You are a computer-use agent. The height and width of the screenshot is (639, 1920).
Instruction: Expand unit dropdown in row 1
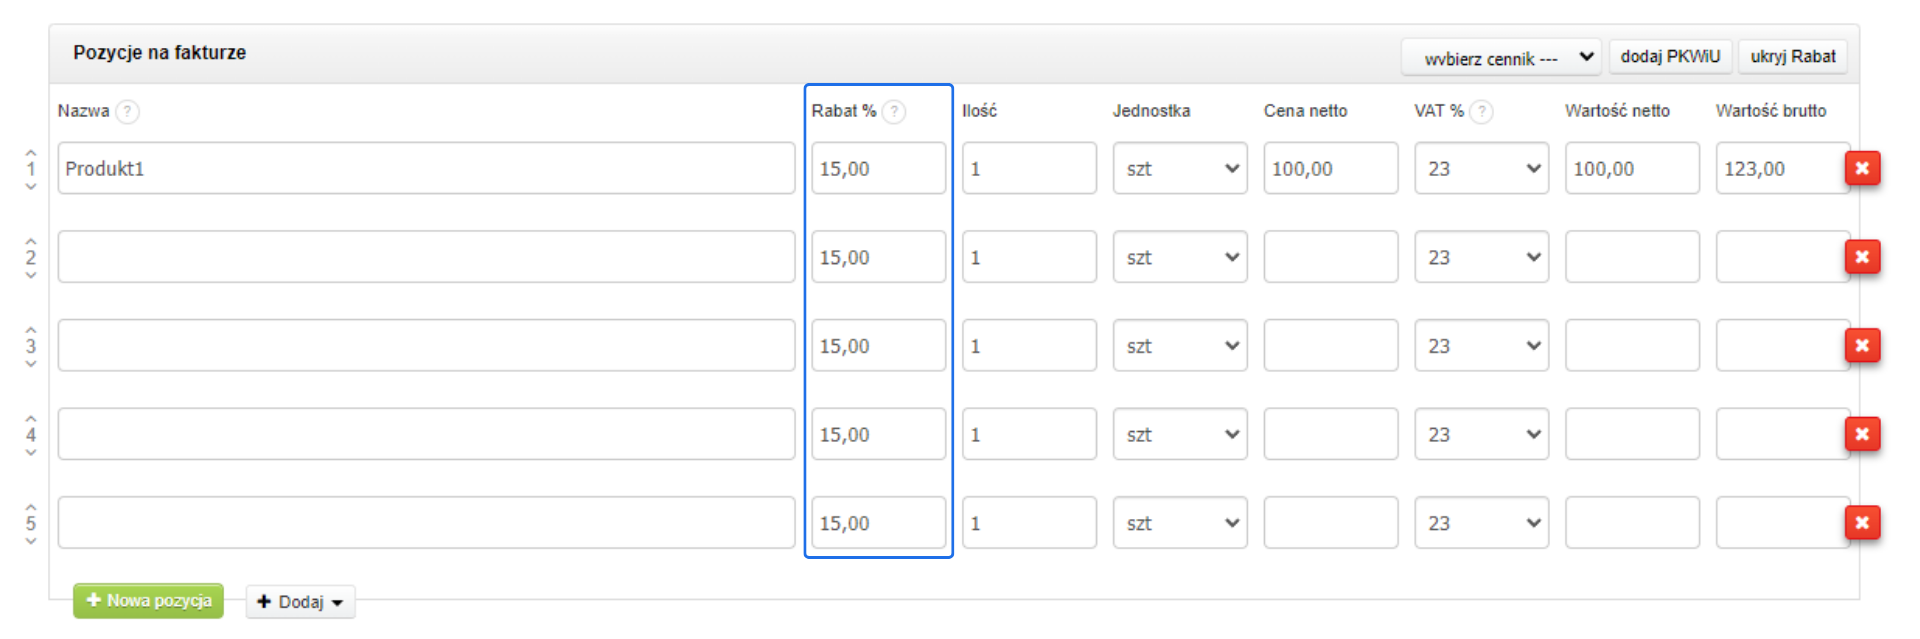[1179, 168]
